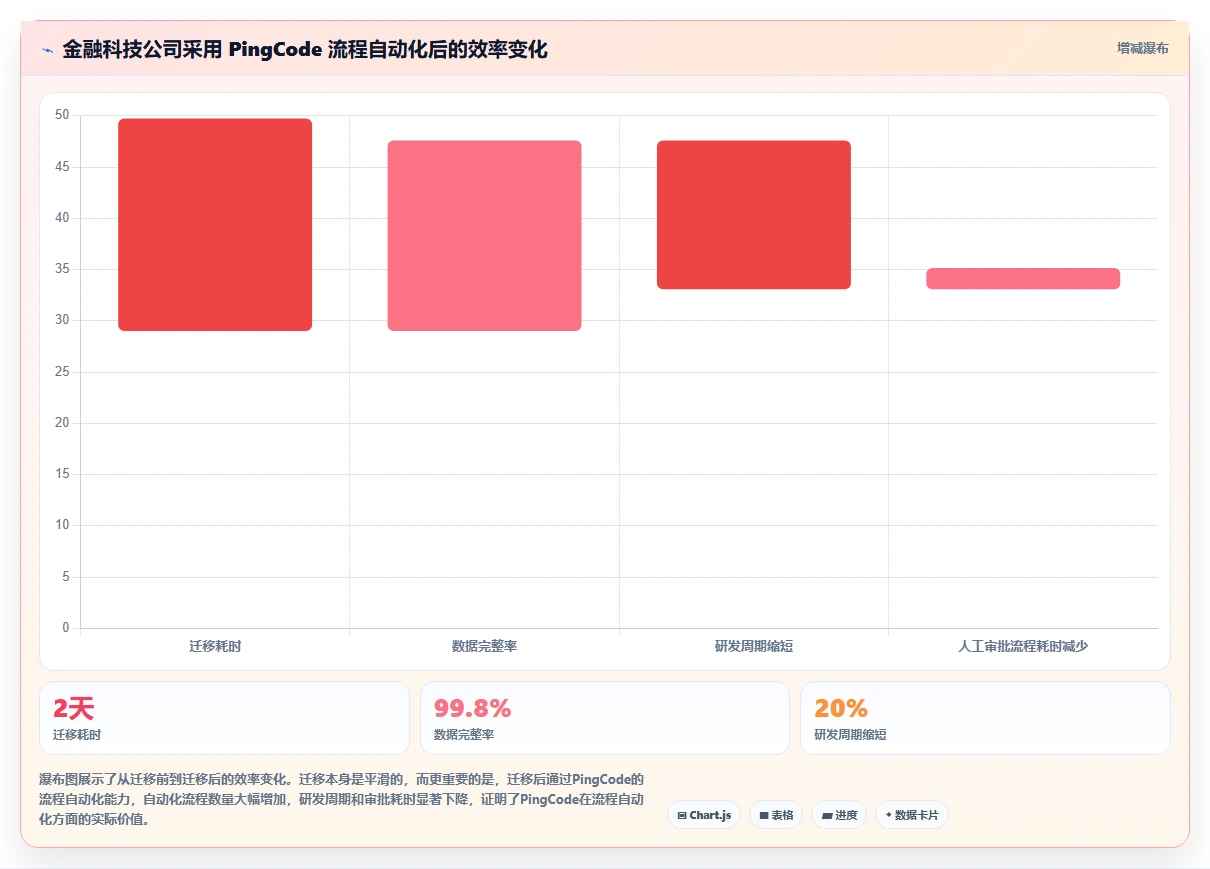Click the 表格 tag chip
This screenshot has height=869, width=1210.
776,815
